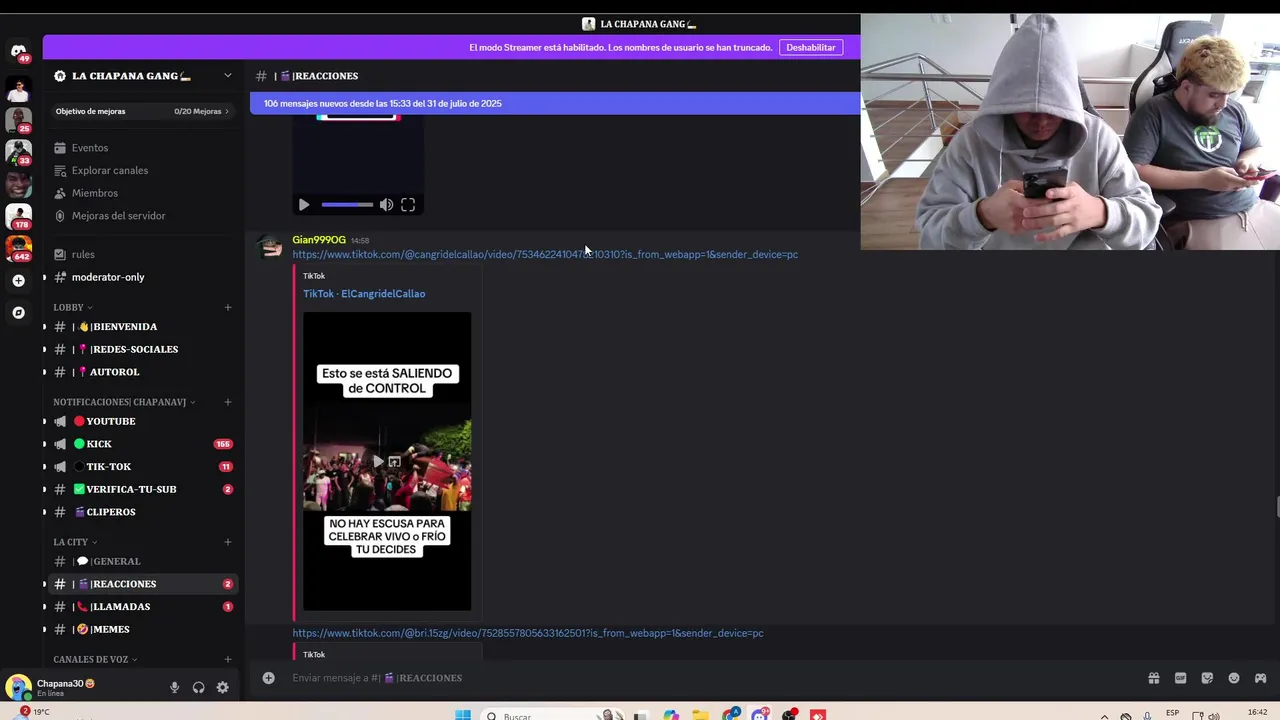Screen dimensions: 1280x720
Task: Open the LLAMADAS channel
Action: click(x=142, y=607)
